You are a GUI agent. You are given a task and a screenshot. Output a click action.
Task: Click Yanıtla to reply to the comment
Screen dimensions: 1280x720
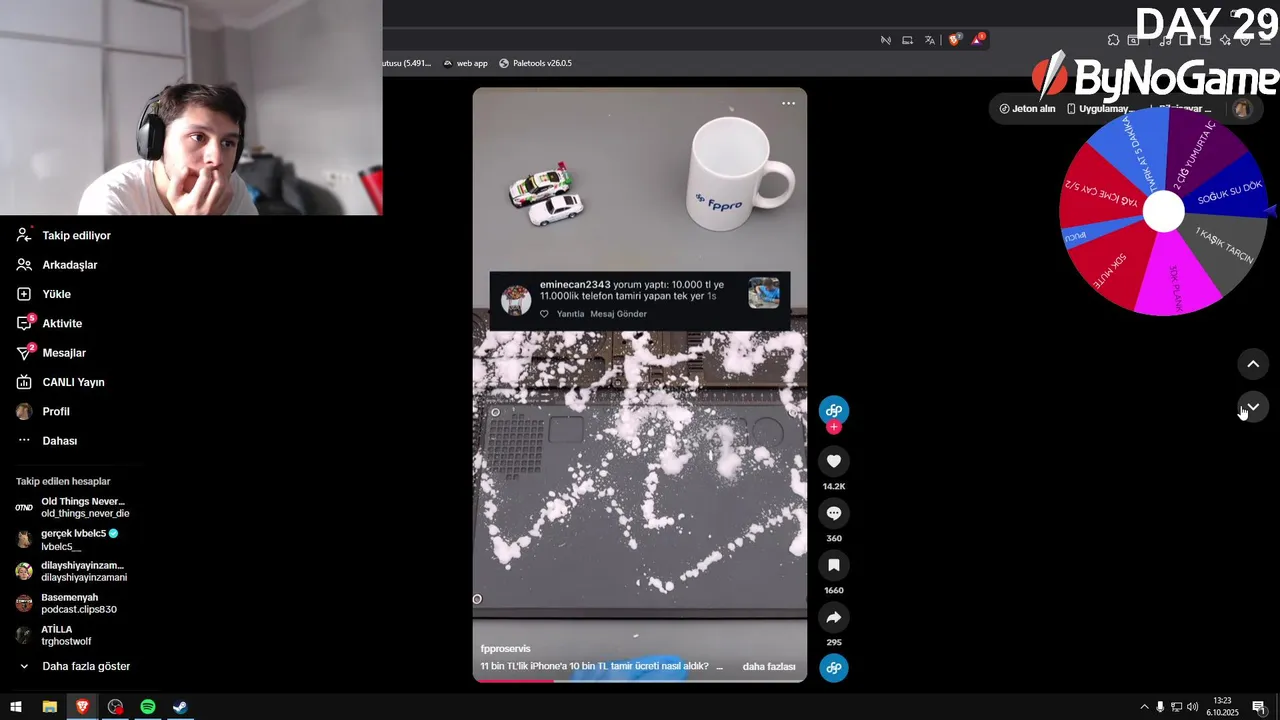(570, 314)
